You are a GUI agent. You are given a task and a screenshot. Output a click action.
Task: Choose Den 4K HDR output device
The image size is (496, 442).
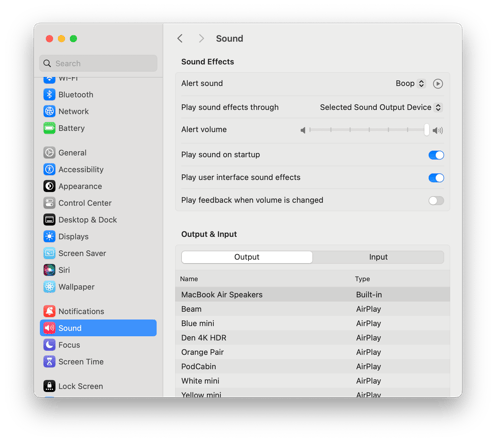tap(312, 338)
